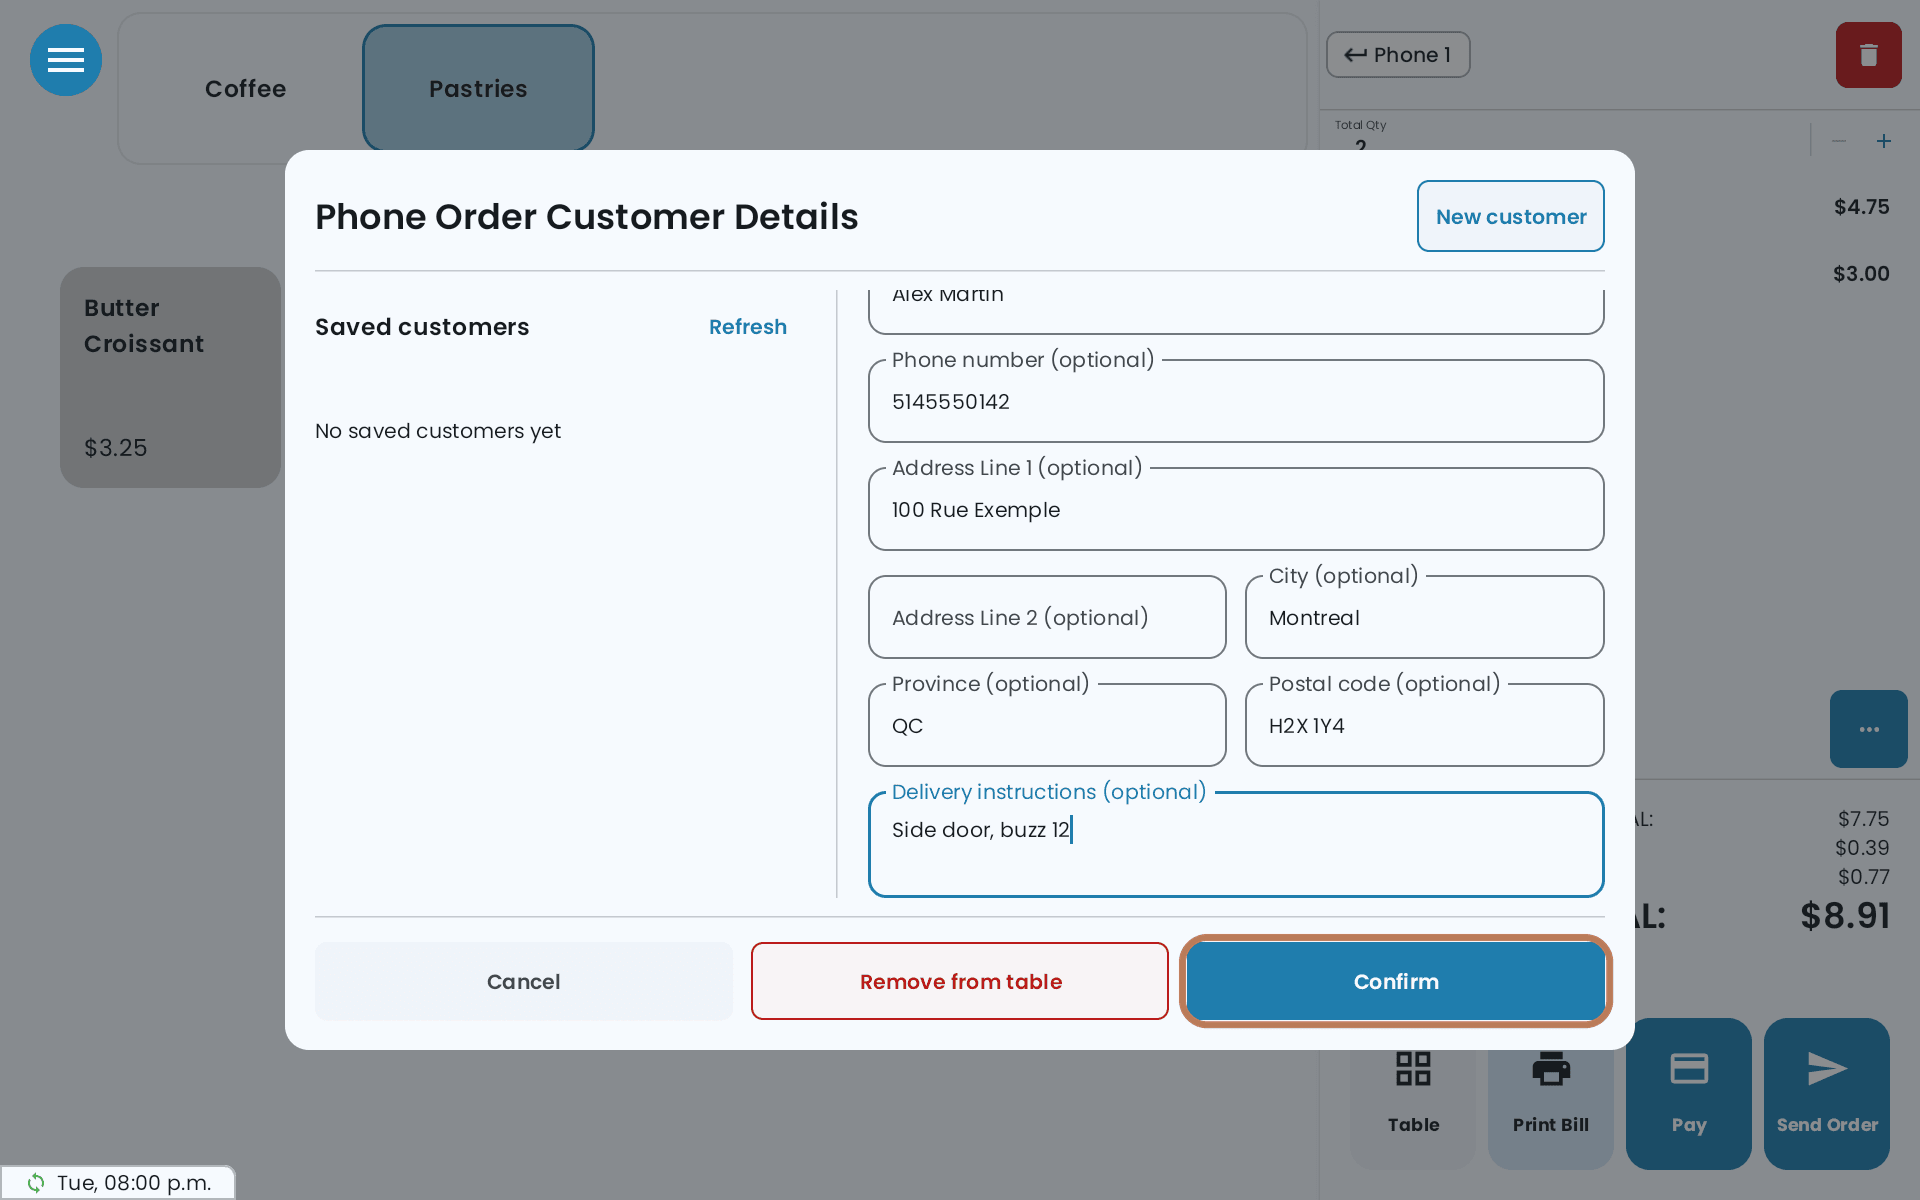This screenshot has height=1200, width=1920.
Task: Click the $3.00 order line price
Action: click(x=1861, y=274)
